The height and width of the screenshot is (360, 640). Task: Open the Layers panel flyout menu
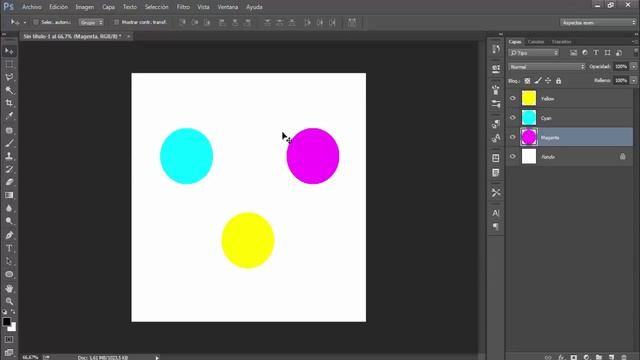635,42
